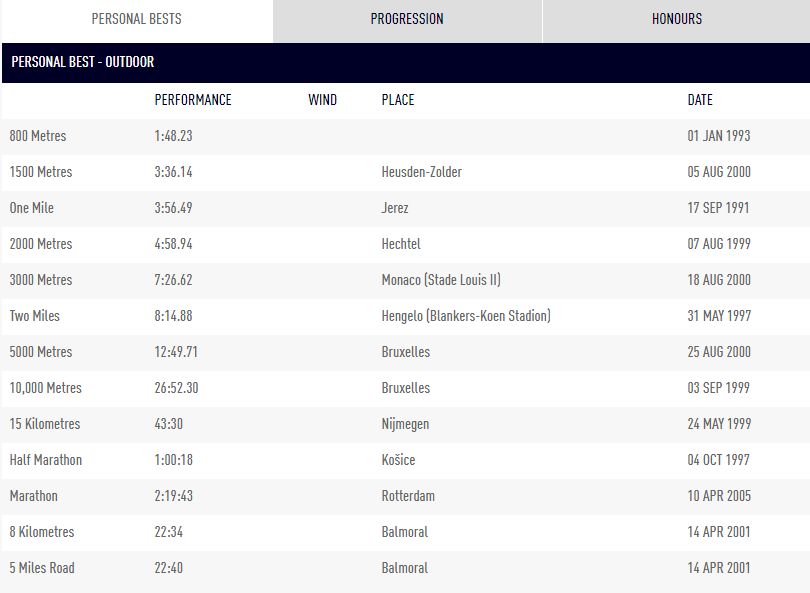Click the Nijmegen place entry

pyautogui.click(x=405, y=424)
